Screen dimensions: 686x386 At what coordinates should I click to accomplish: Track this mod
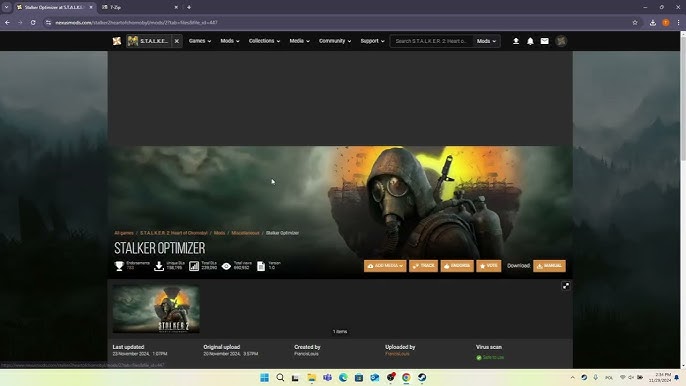click(423, 266)
